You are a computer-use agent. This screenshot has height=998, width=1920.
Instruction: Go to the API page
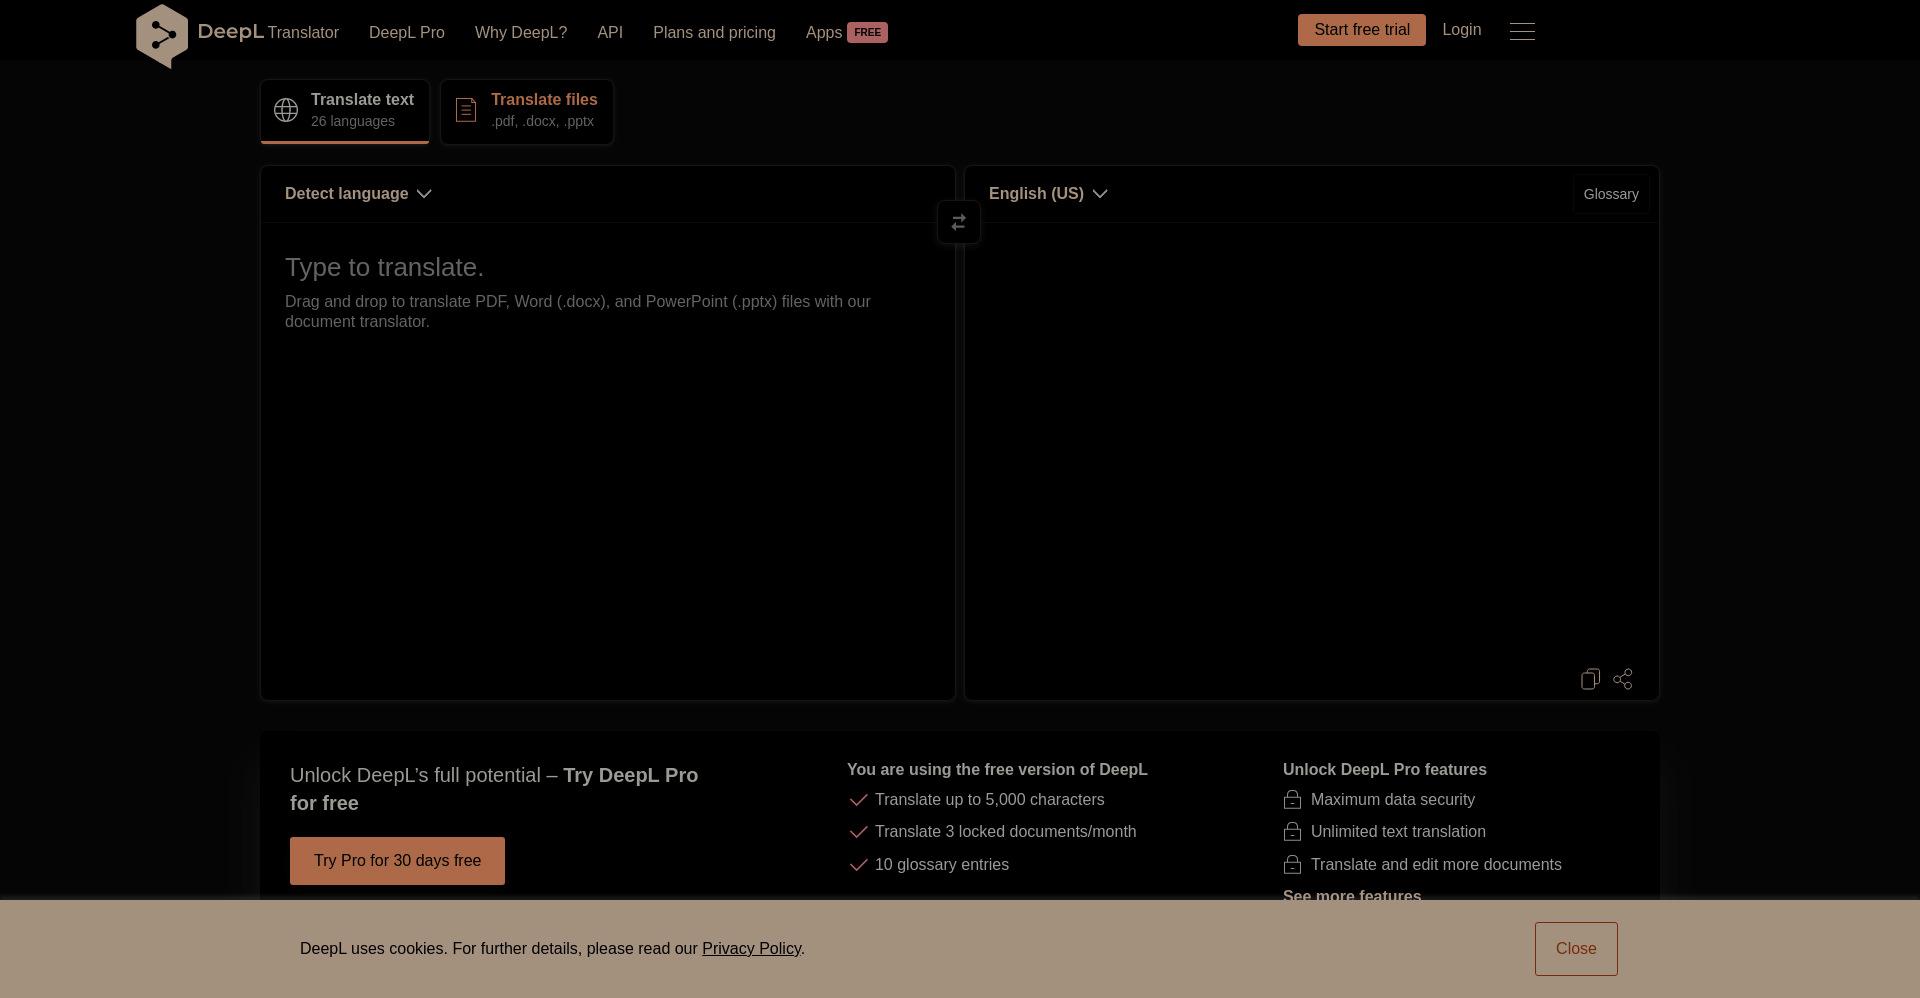click(610, 33)
